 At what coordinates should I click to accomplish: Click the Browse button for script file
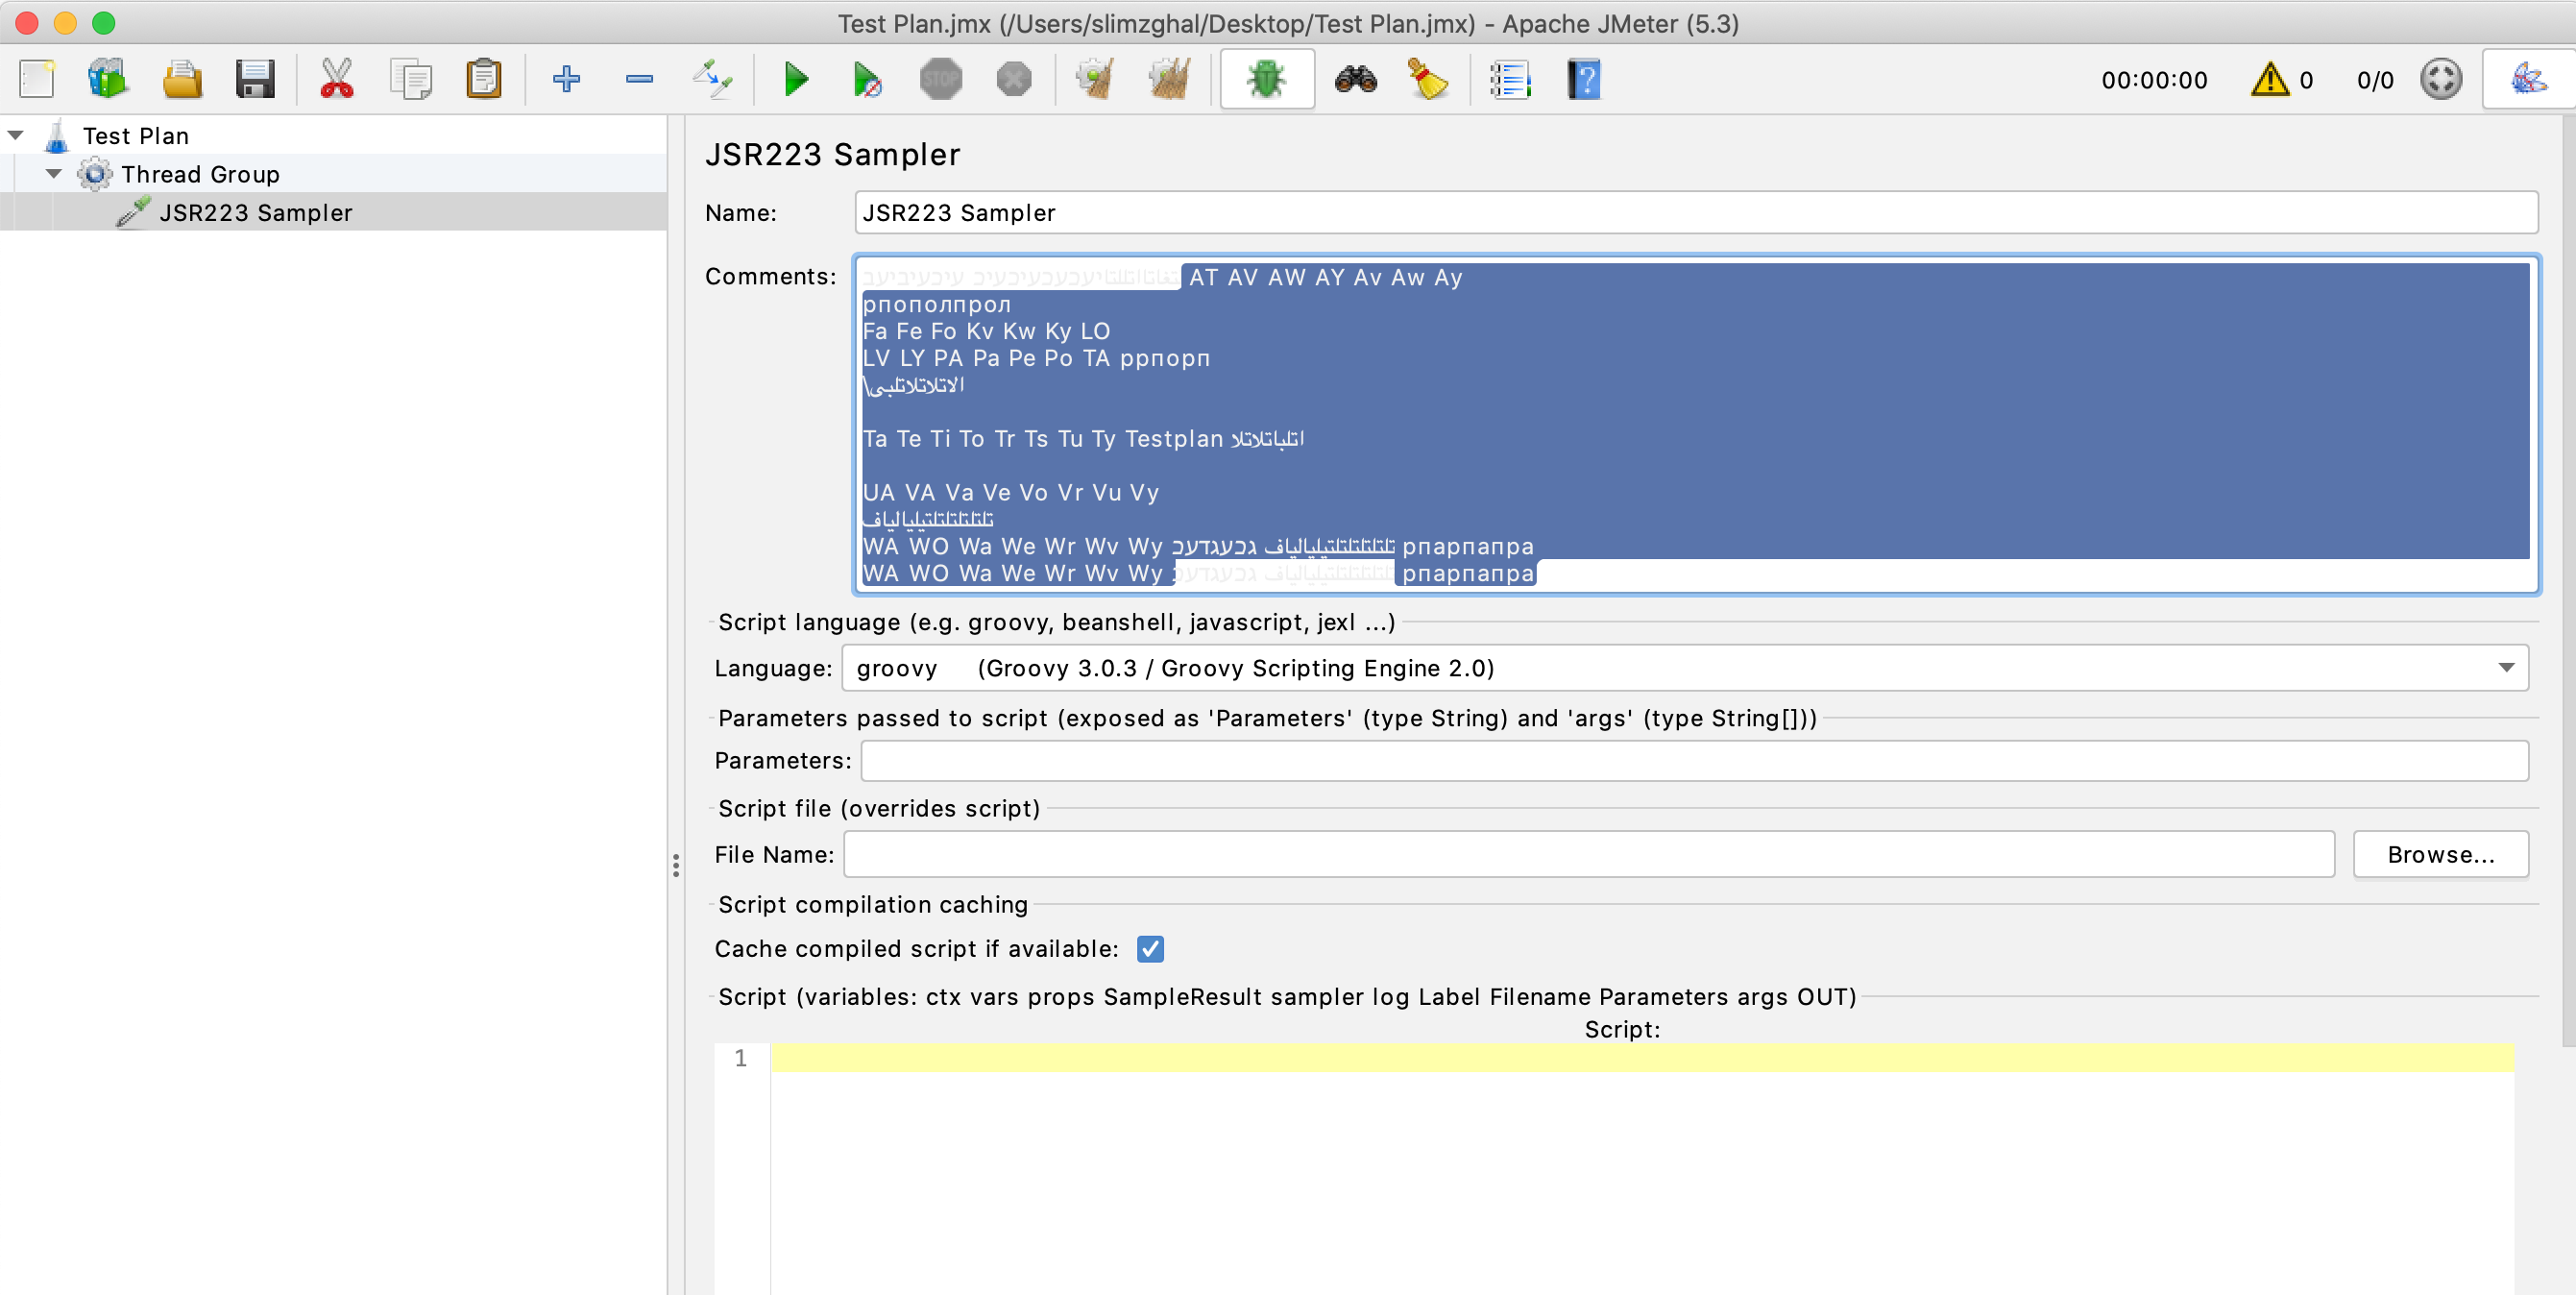pyautogui.click(x=2441, y=854)
